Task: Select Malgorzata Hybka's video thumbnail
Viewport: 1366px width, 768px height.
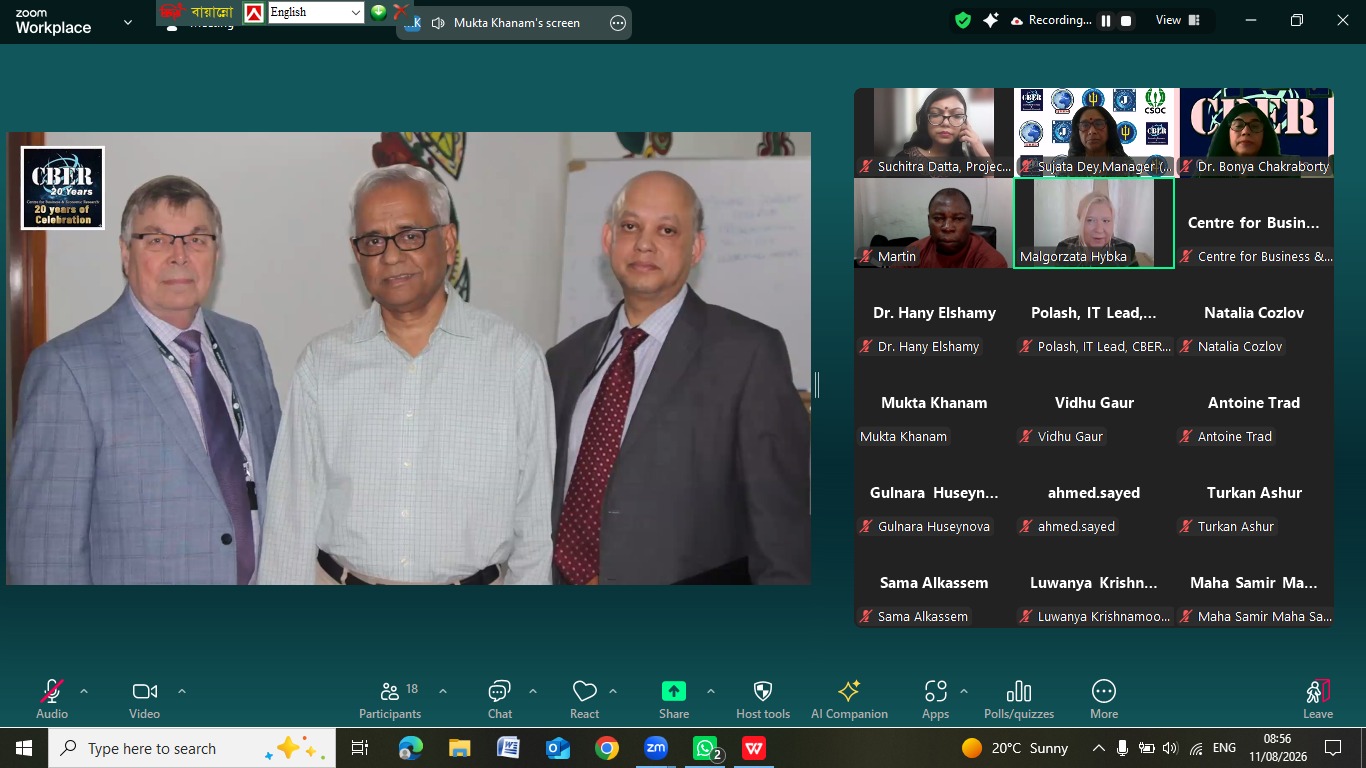Action: point(1094,223)
